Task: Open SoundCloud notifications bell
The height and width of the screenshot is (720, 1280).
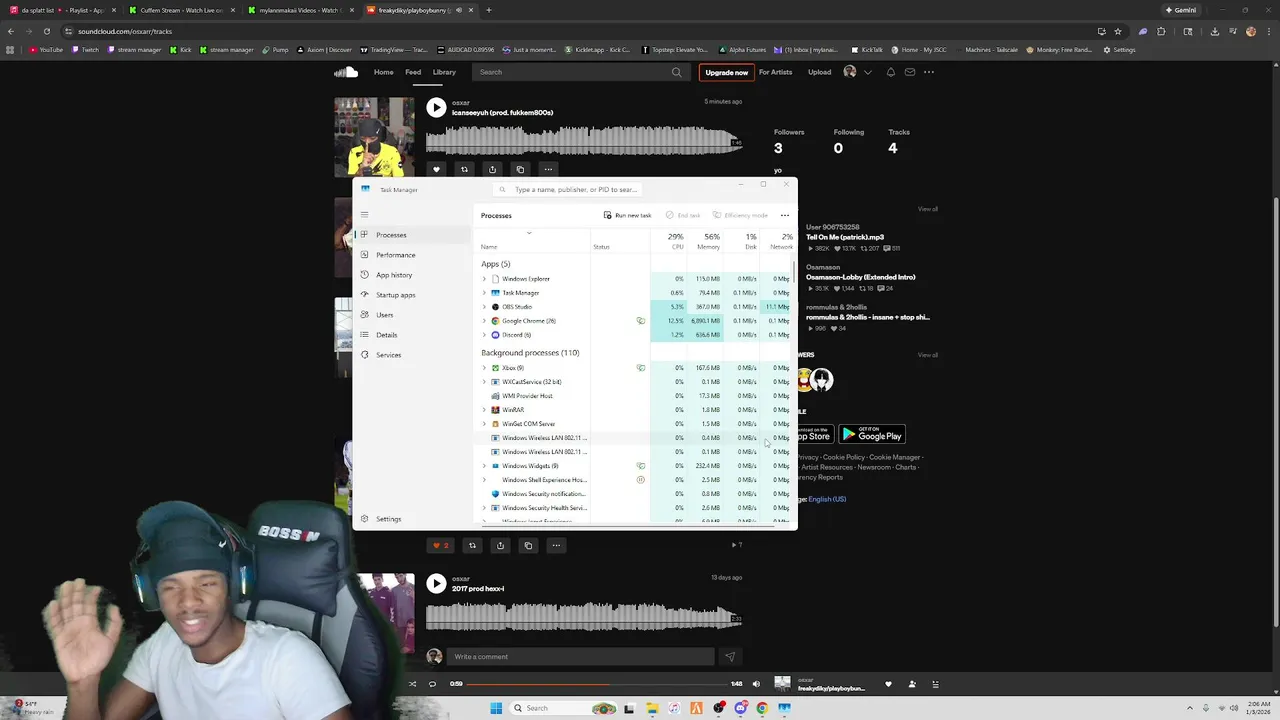Action: click(x=891, y=72)
